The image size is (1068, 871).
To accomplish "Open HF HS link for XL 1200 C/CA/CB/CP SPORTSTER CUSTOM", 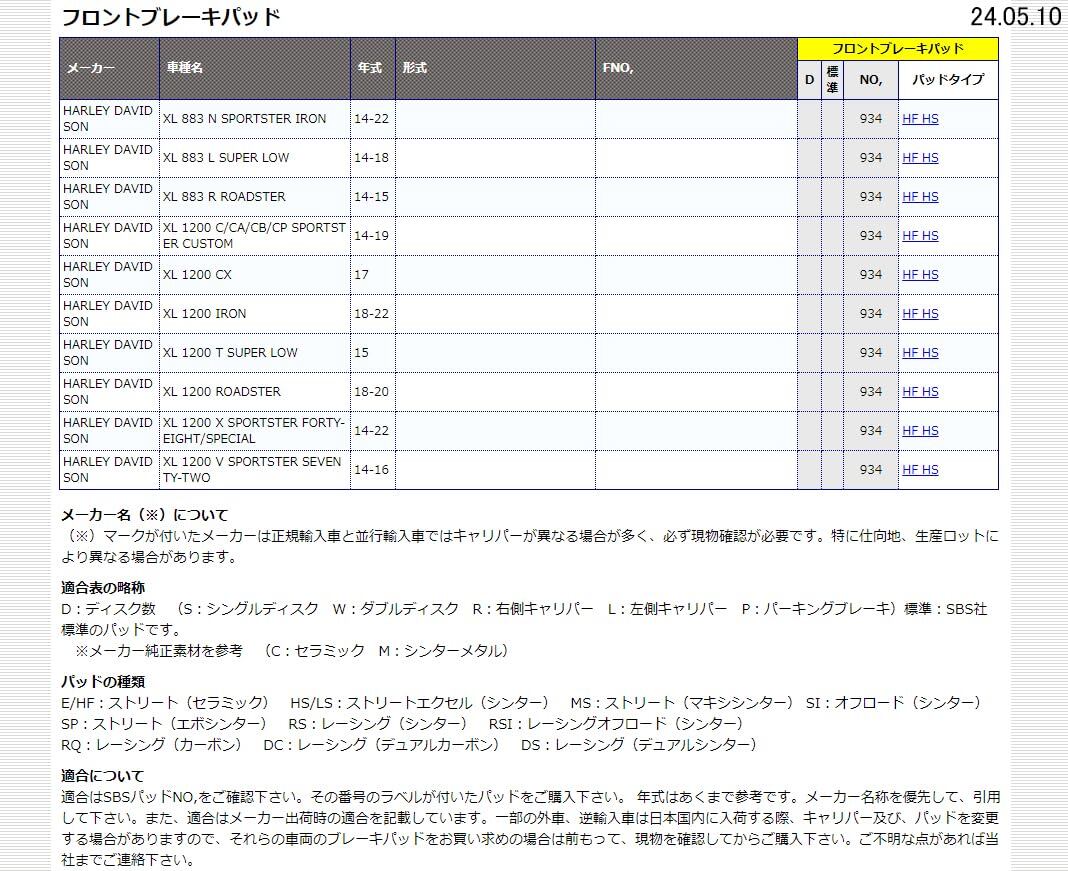I will [x=920, y=236].
